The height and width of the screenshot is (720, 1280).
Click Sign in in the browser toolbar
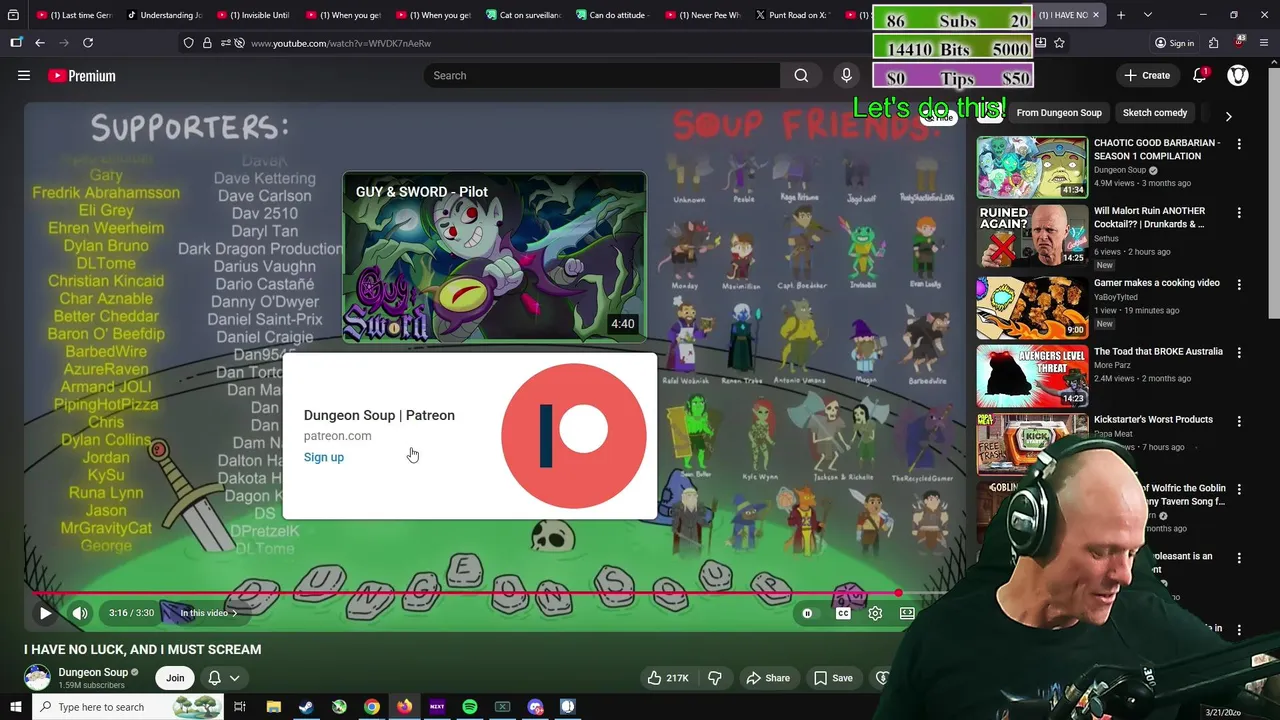pyautogui.click(x=1174, y=43)
